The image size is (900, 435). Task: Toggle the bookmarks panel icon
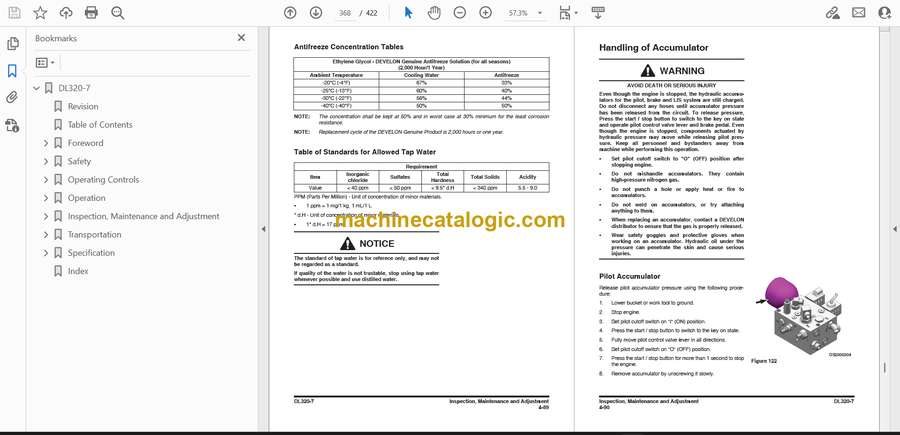[12, 71]
